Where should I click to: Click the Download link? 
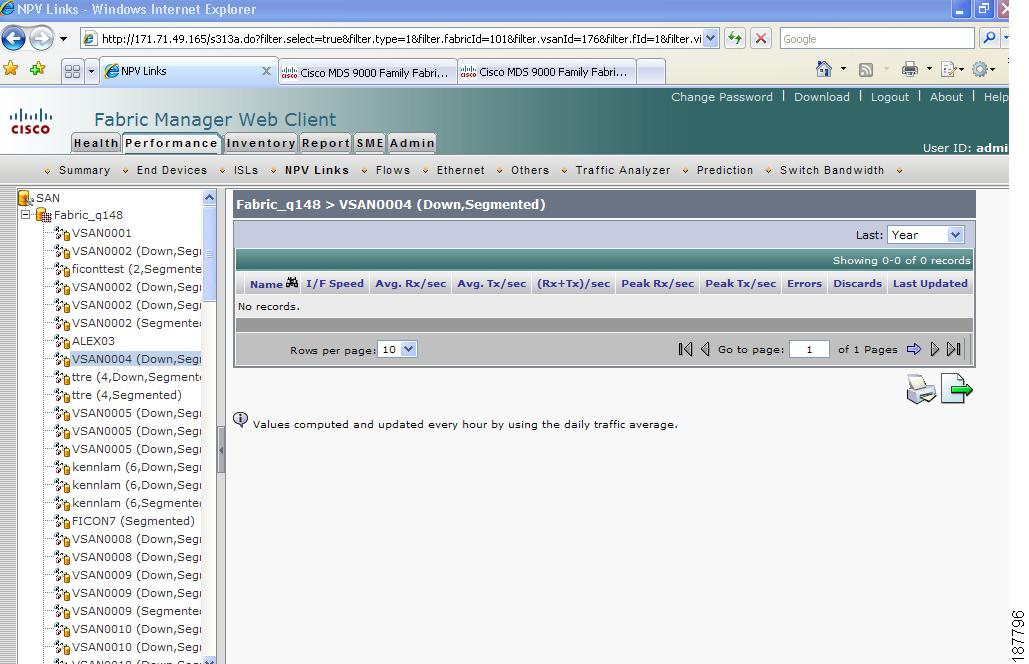click(822, 97)
